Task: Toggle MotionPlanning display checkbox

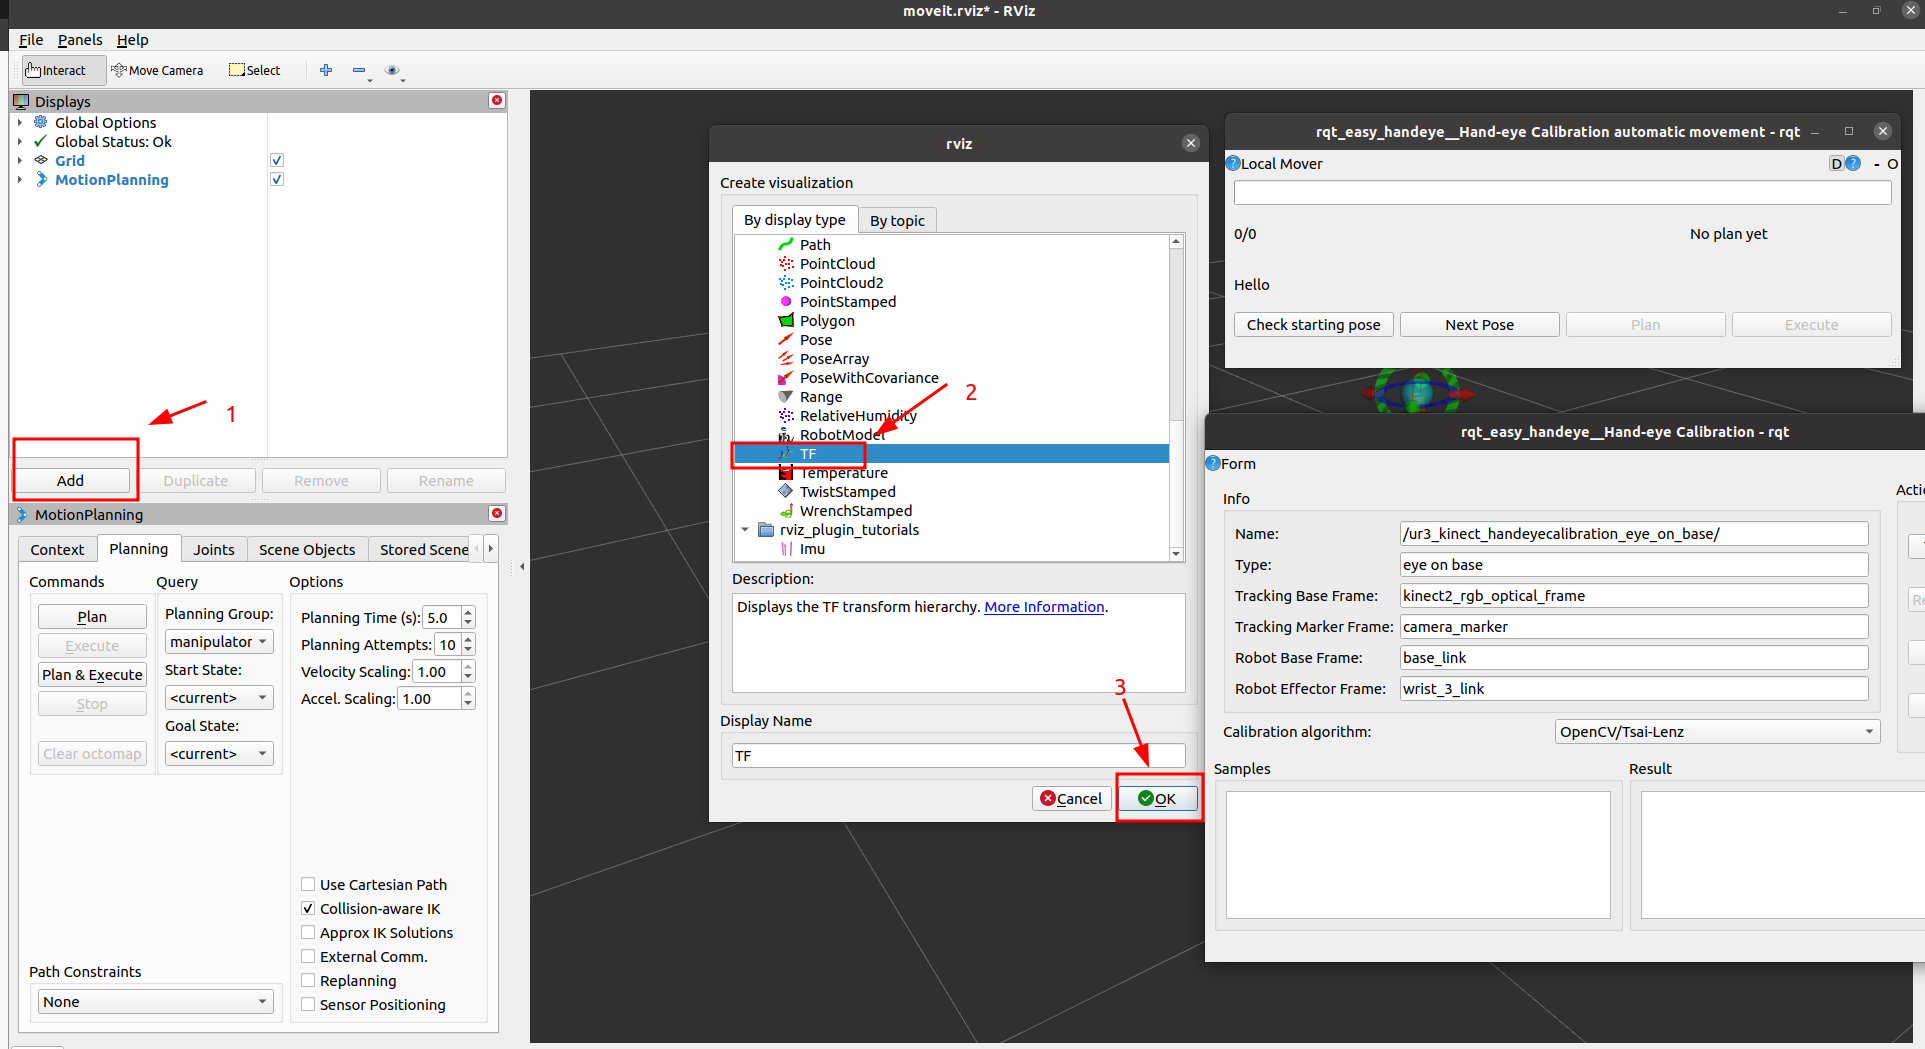Action: click(x=277, y=179)
